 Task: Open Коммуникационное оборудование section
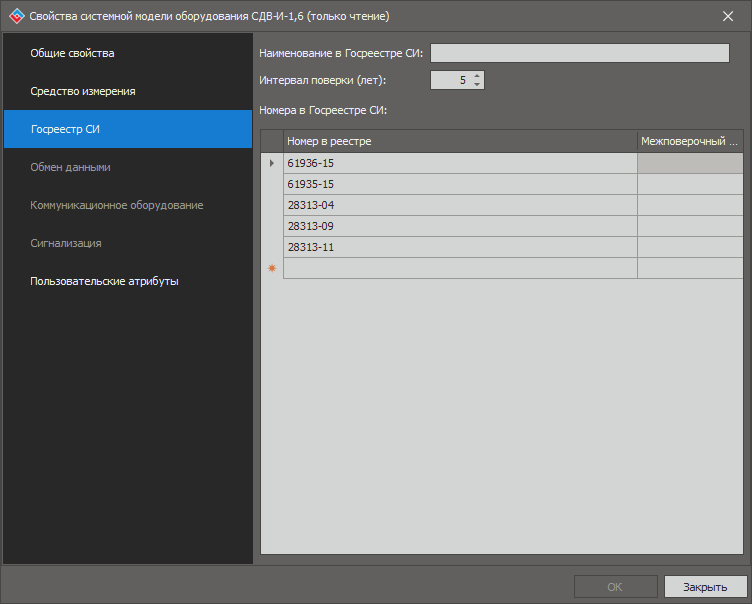tap(128, 205)
